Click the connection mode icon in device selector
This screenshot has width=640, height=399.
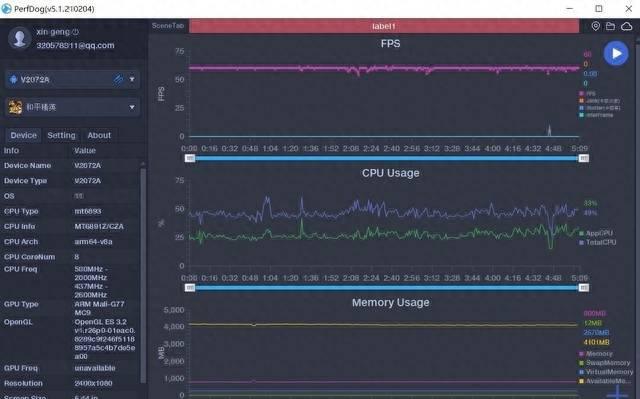pos(118,79)
